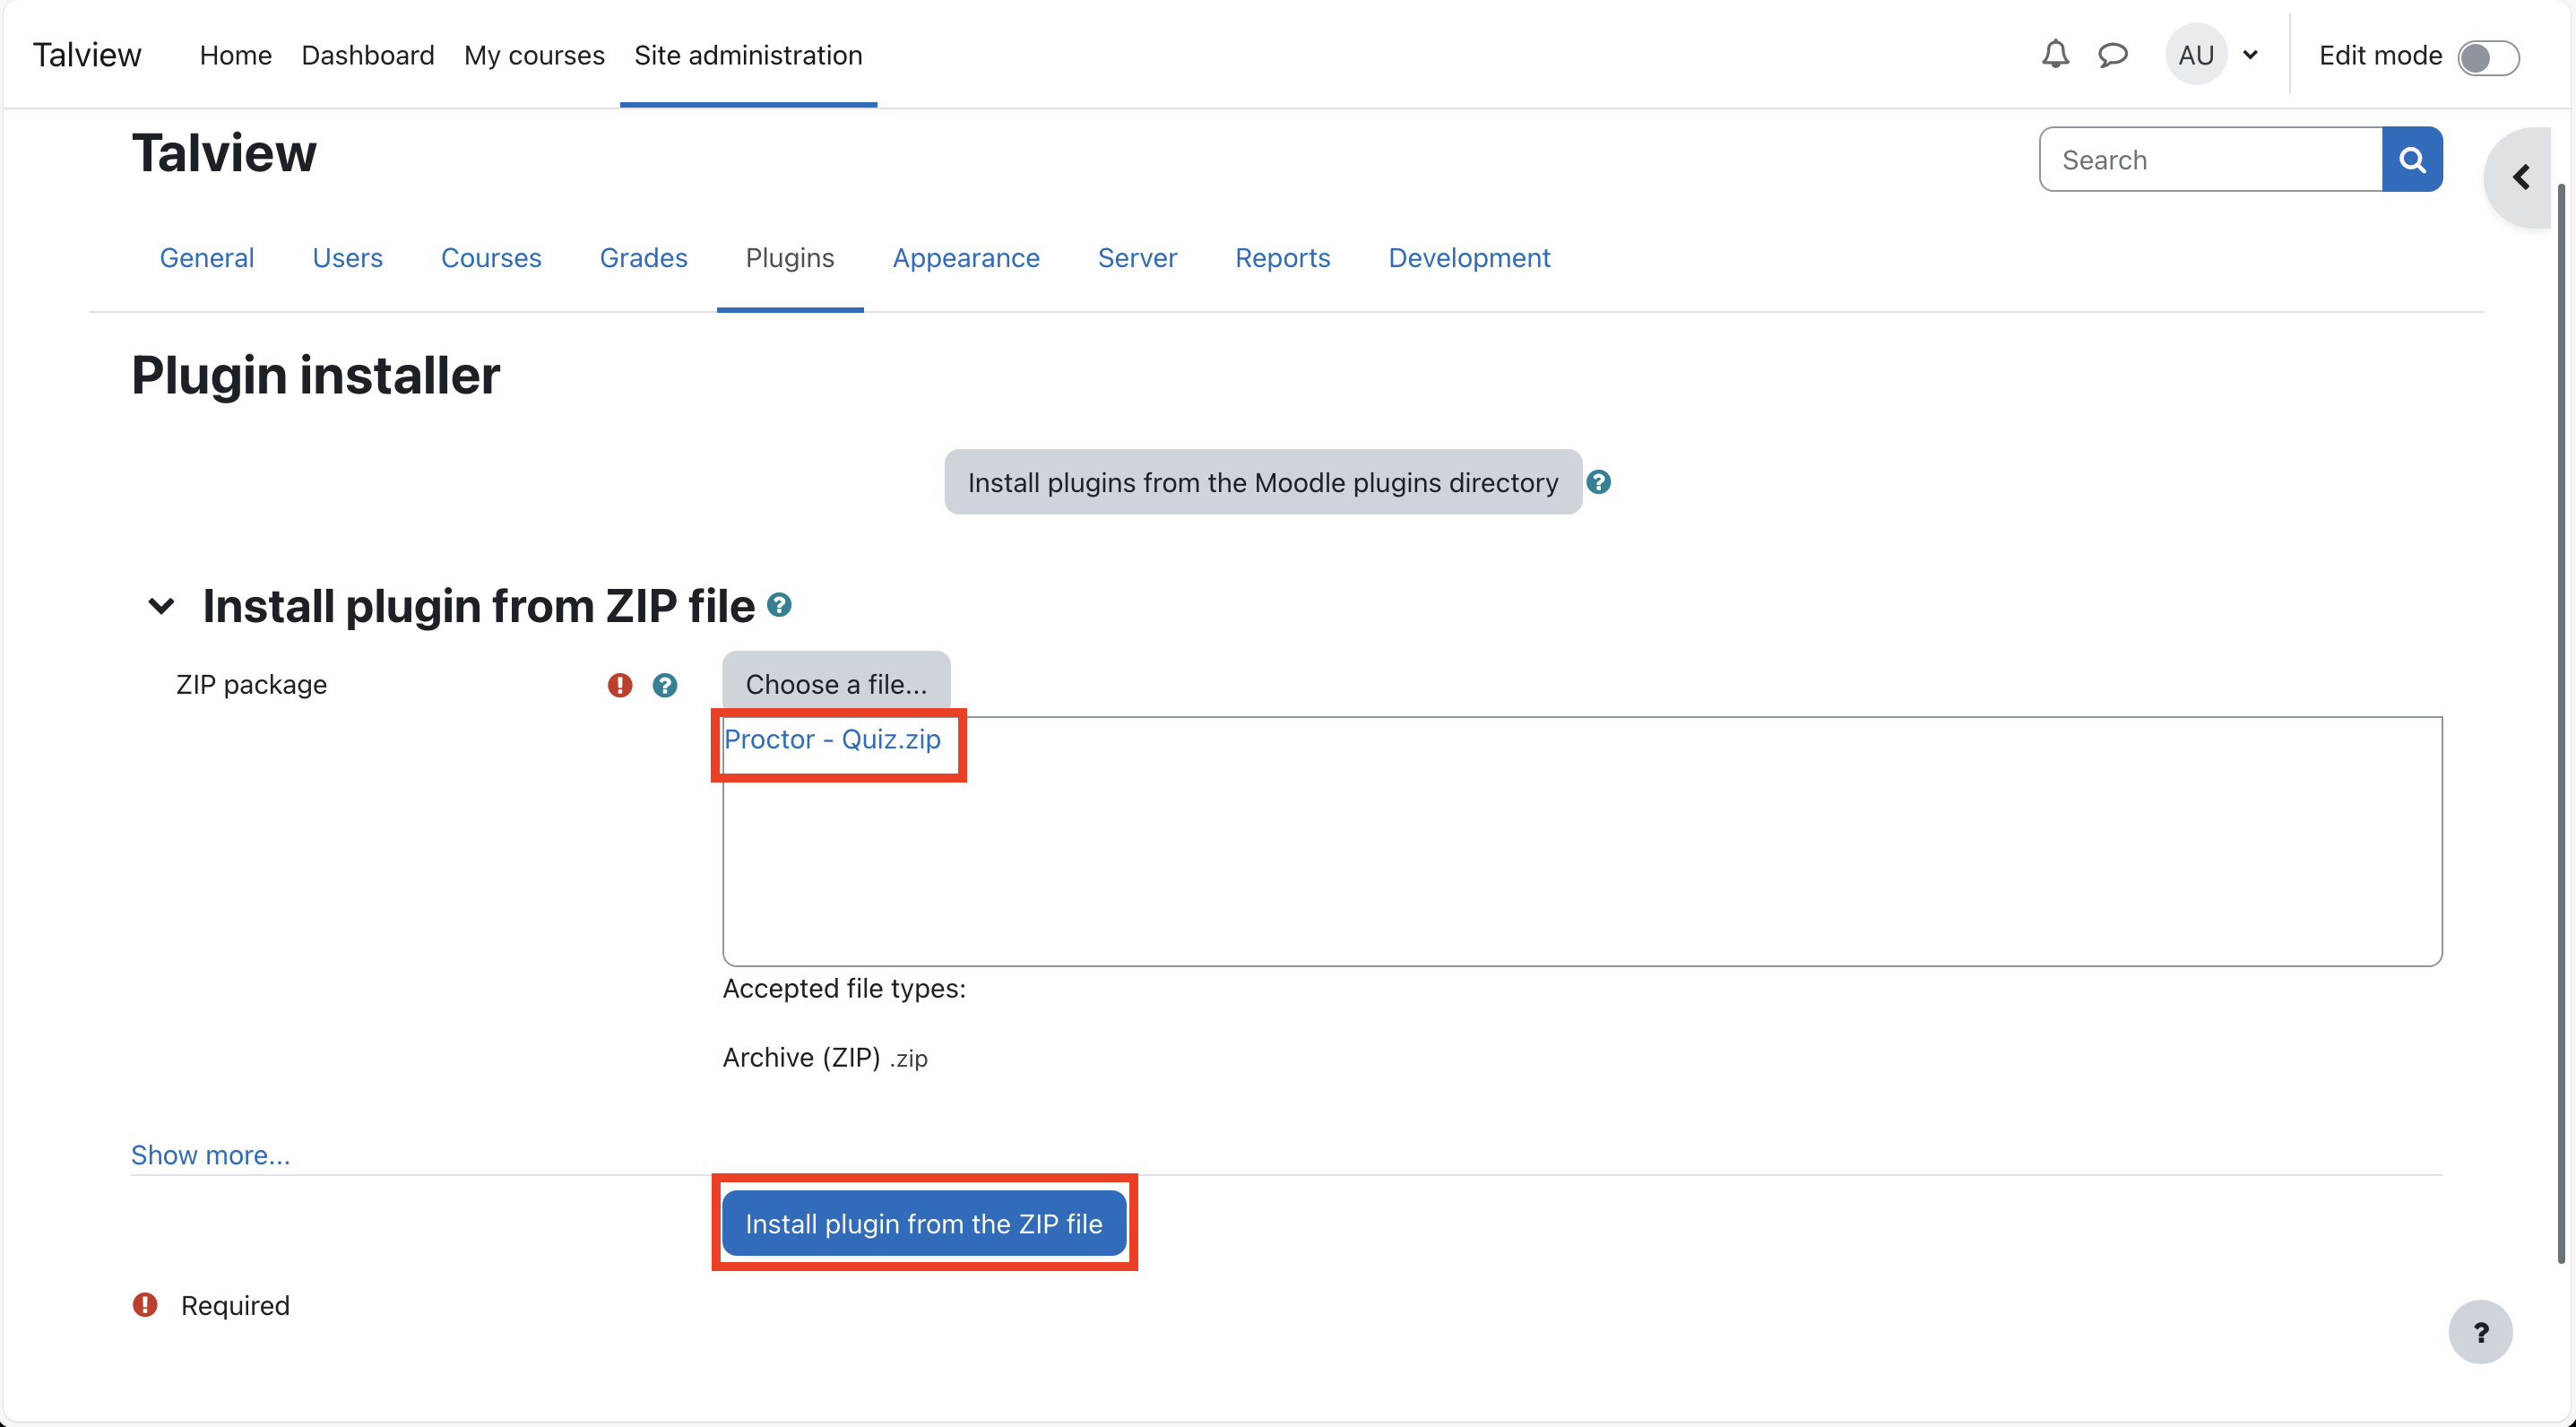Toggle Edit mode switch
The image size is (2576, 1427).
(2487, 57)
